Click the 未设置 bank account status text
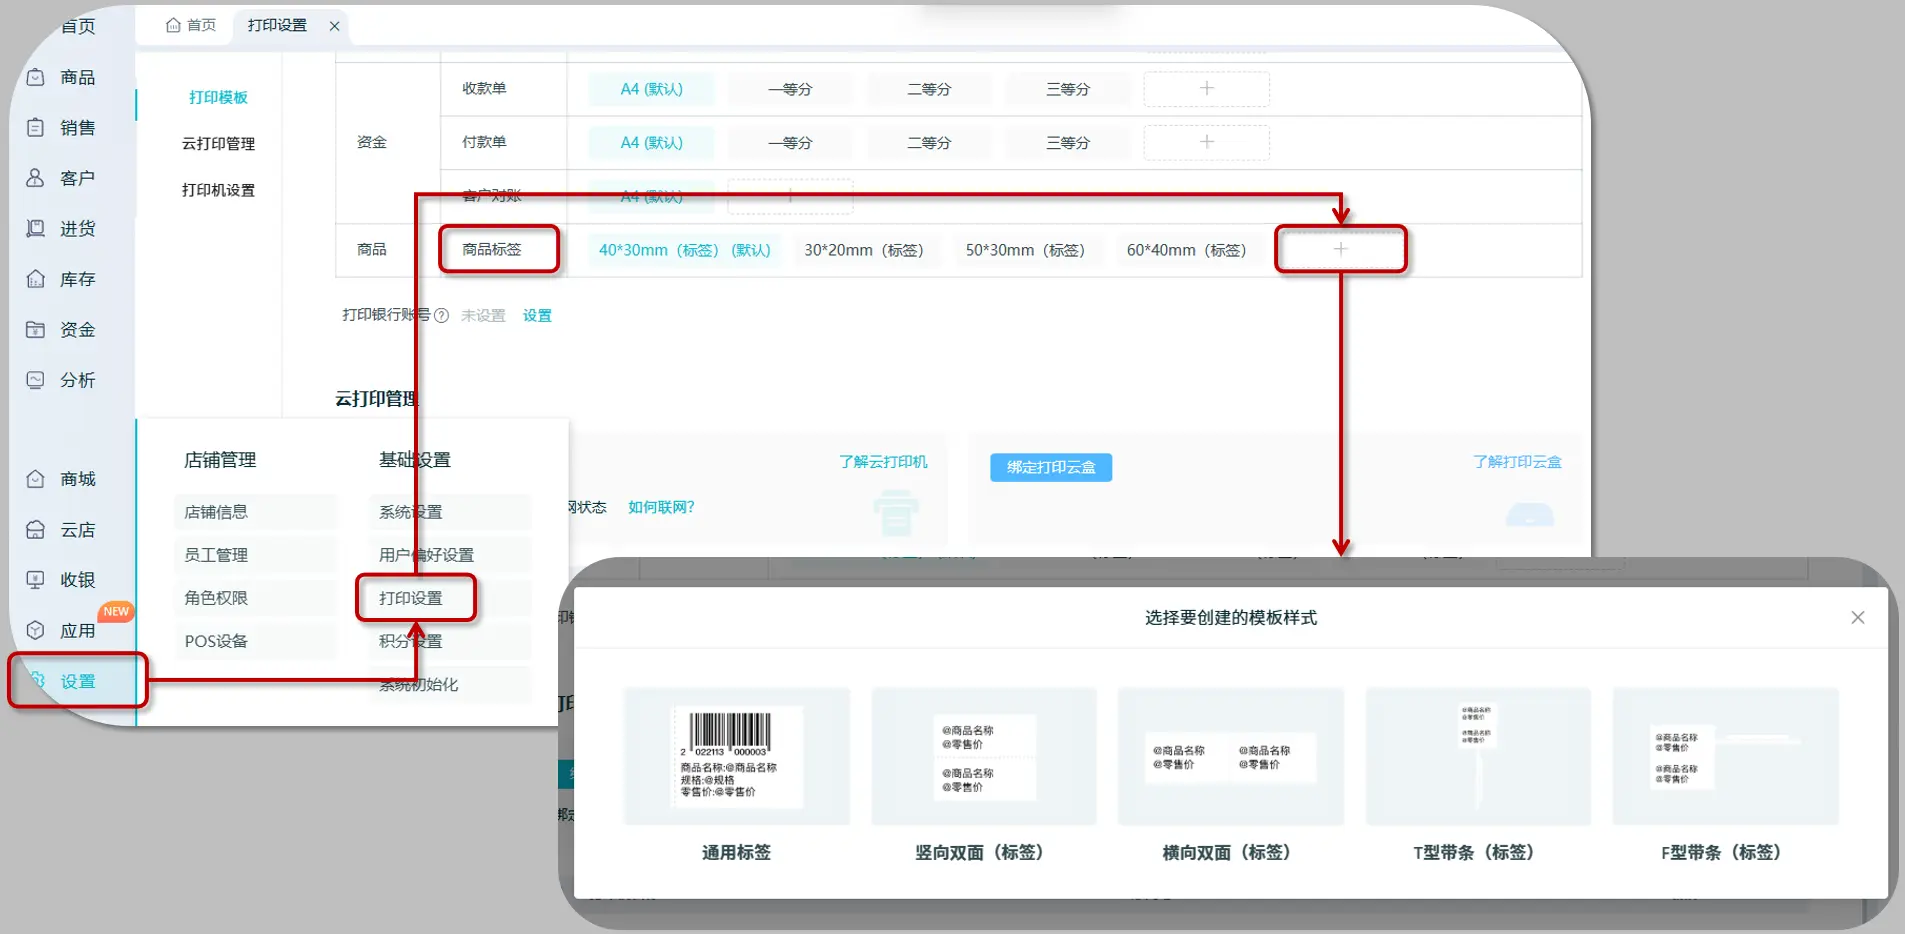1905x934 pixels. pos(483,316)
